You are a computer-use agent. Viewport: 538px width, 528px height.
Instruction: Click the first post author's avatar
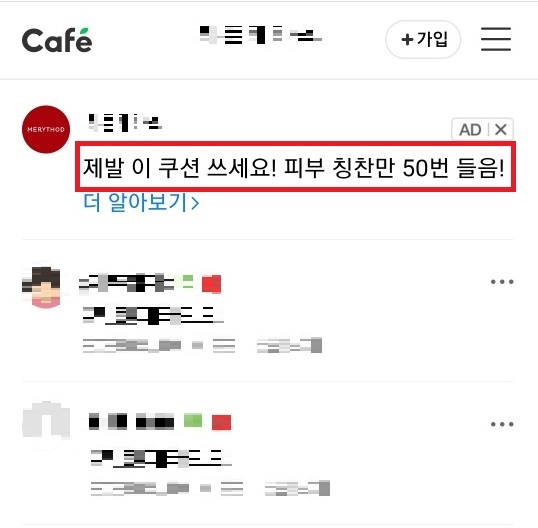click(x=45, y=287)
